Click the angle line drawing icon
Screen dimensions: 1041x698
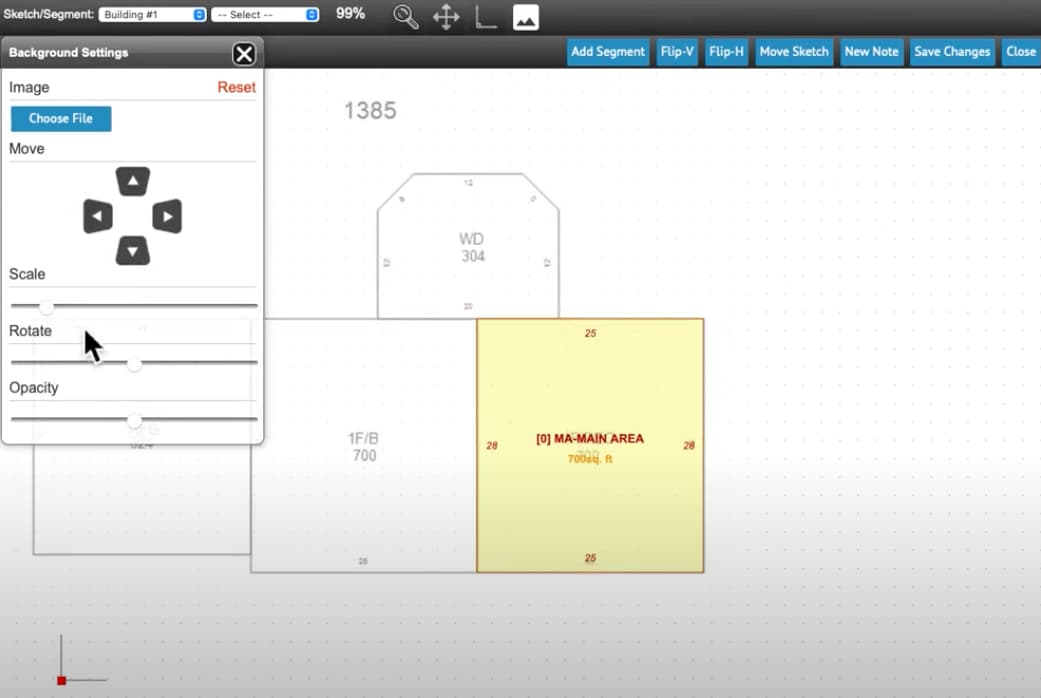[486, 17]
